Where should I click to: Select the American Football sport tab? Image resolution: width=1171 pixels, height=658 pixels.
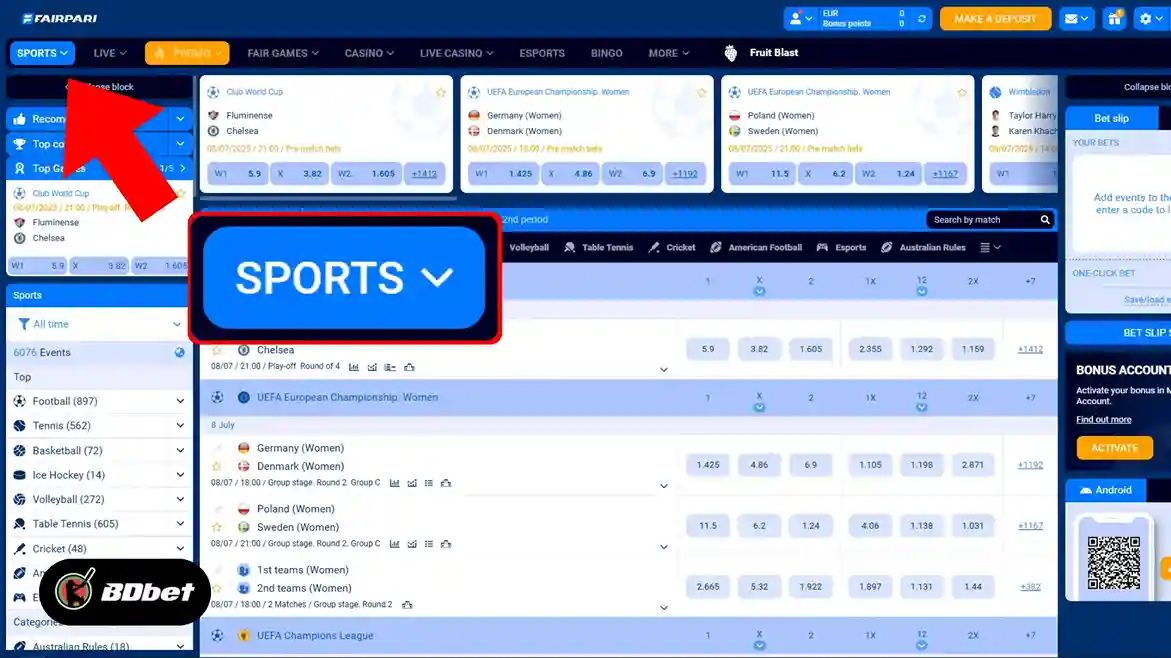(756, 247)
